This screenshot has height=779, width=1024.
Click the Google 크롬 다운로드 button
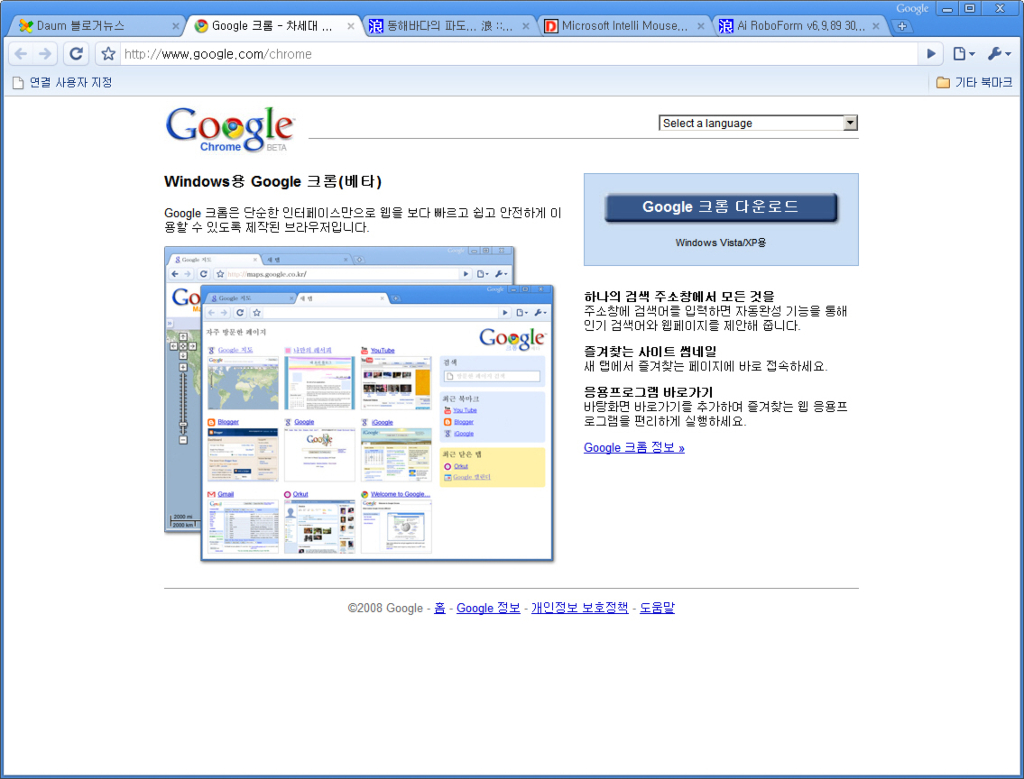point(721,208)
